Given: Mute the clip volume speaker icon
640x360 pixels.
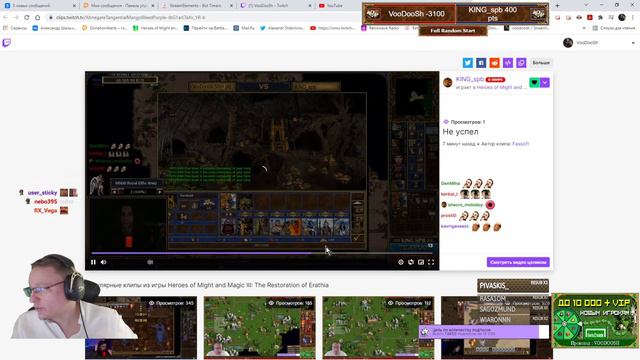Looking at the screenshot, I should point(104,262).
